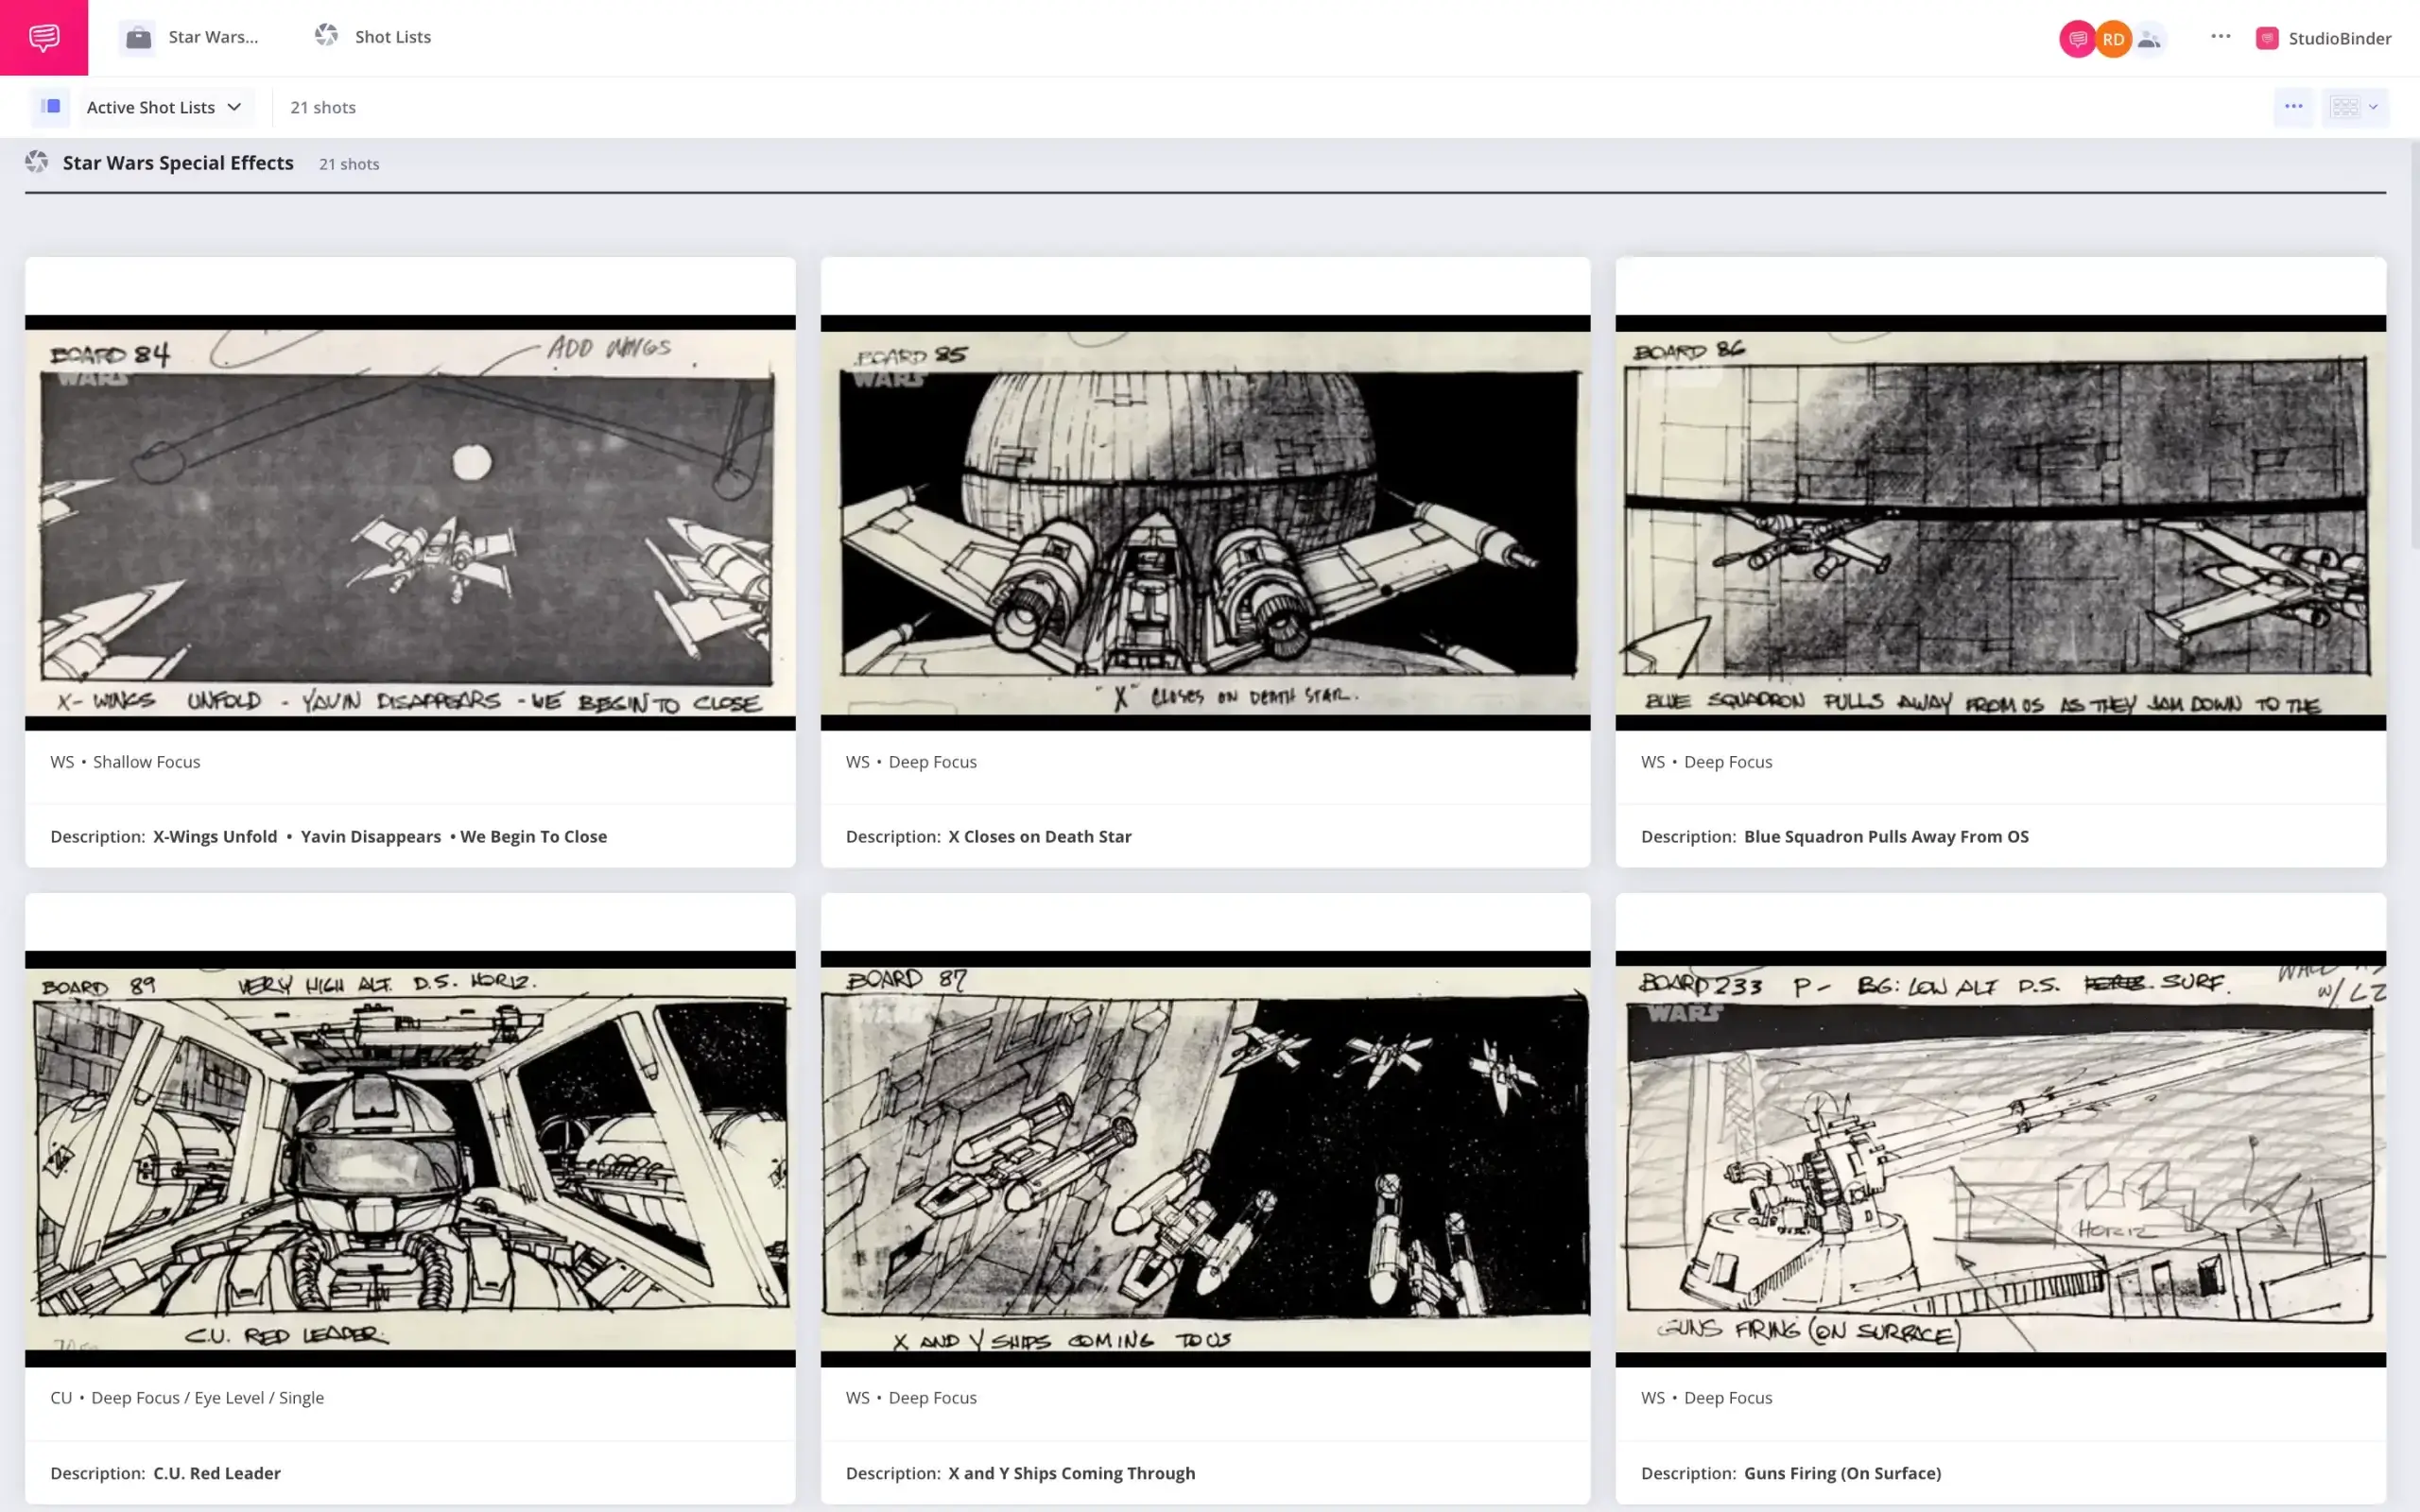Click description C.U. Red Leader
The height and width of the screenshot is (1512, 2420).
point(217,1473)
